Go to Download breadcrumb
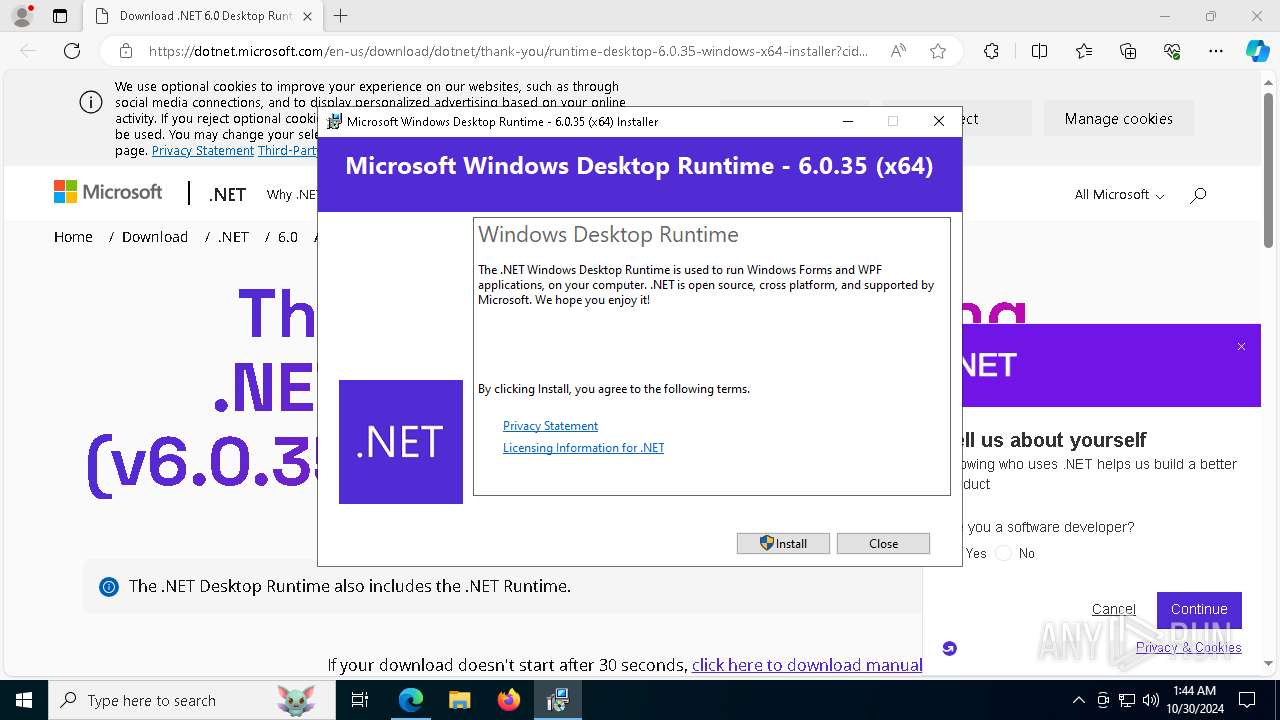The image size is (1280, 720). point(155,237)
